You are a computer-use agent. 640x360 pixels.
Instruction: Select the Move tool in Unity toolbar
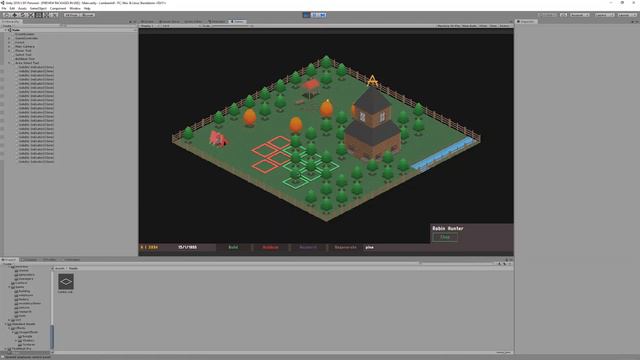[15, 15]
